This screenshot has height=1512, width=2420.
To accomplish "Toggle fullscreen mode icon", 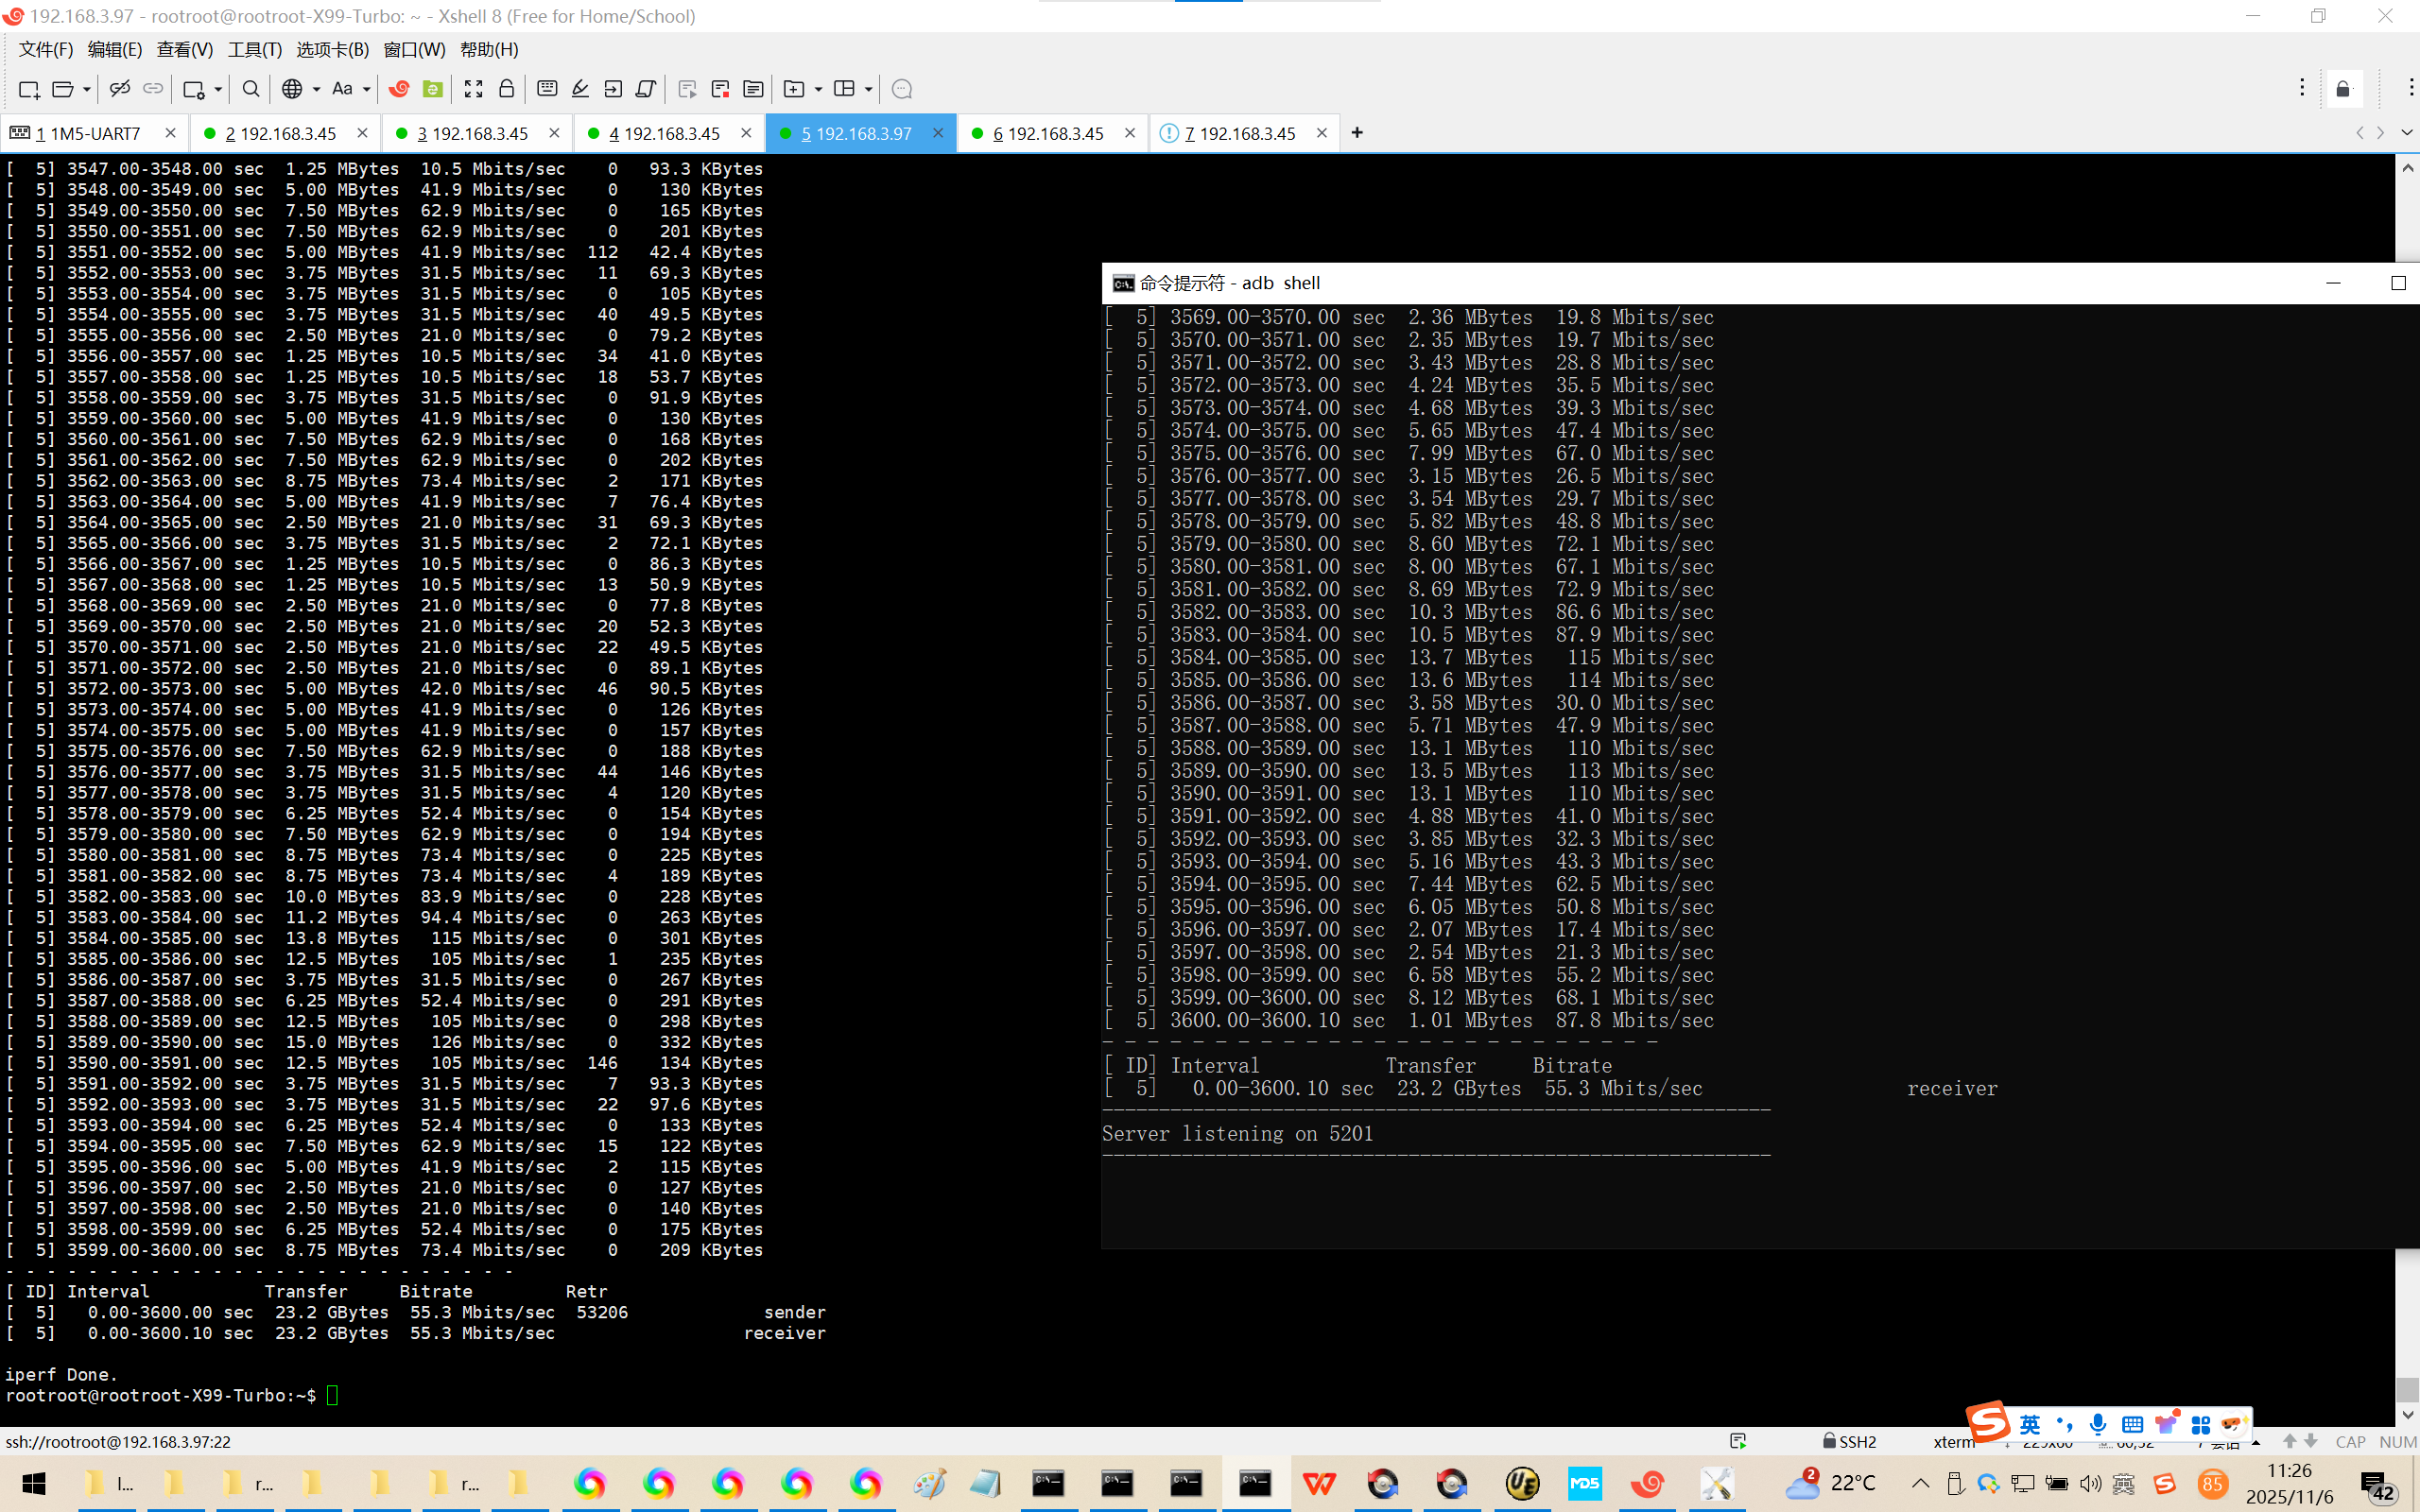I will click(x=474, y=89).
